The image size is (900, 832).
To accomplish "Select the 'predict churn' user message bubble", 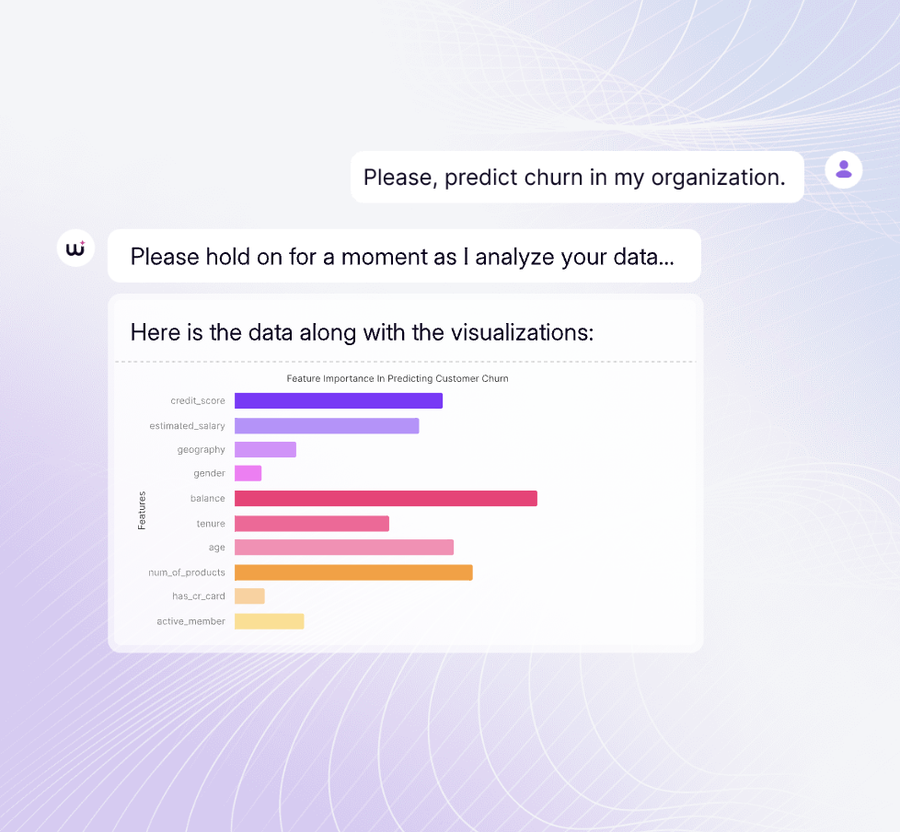I will (x=577, y=177).
